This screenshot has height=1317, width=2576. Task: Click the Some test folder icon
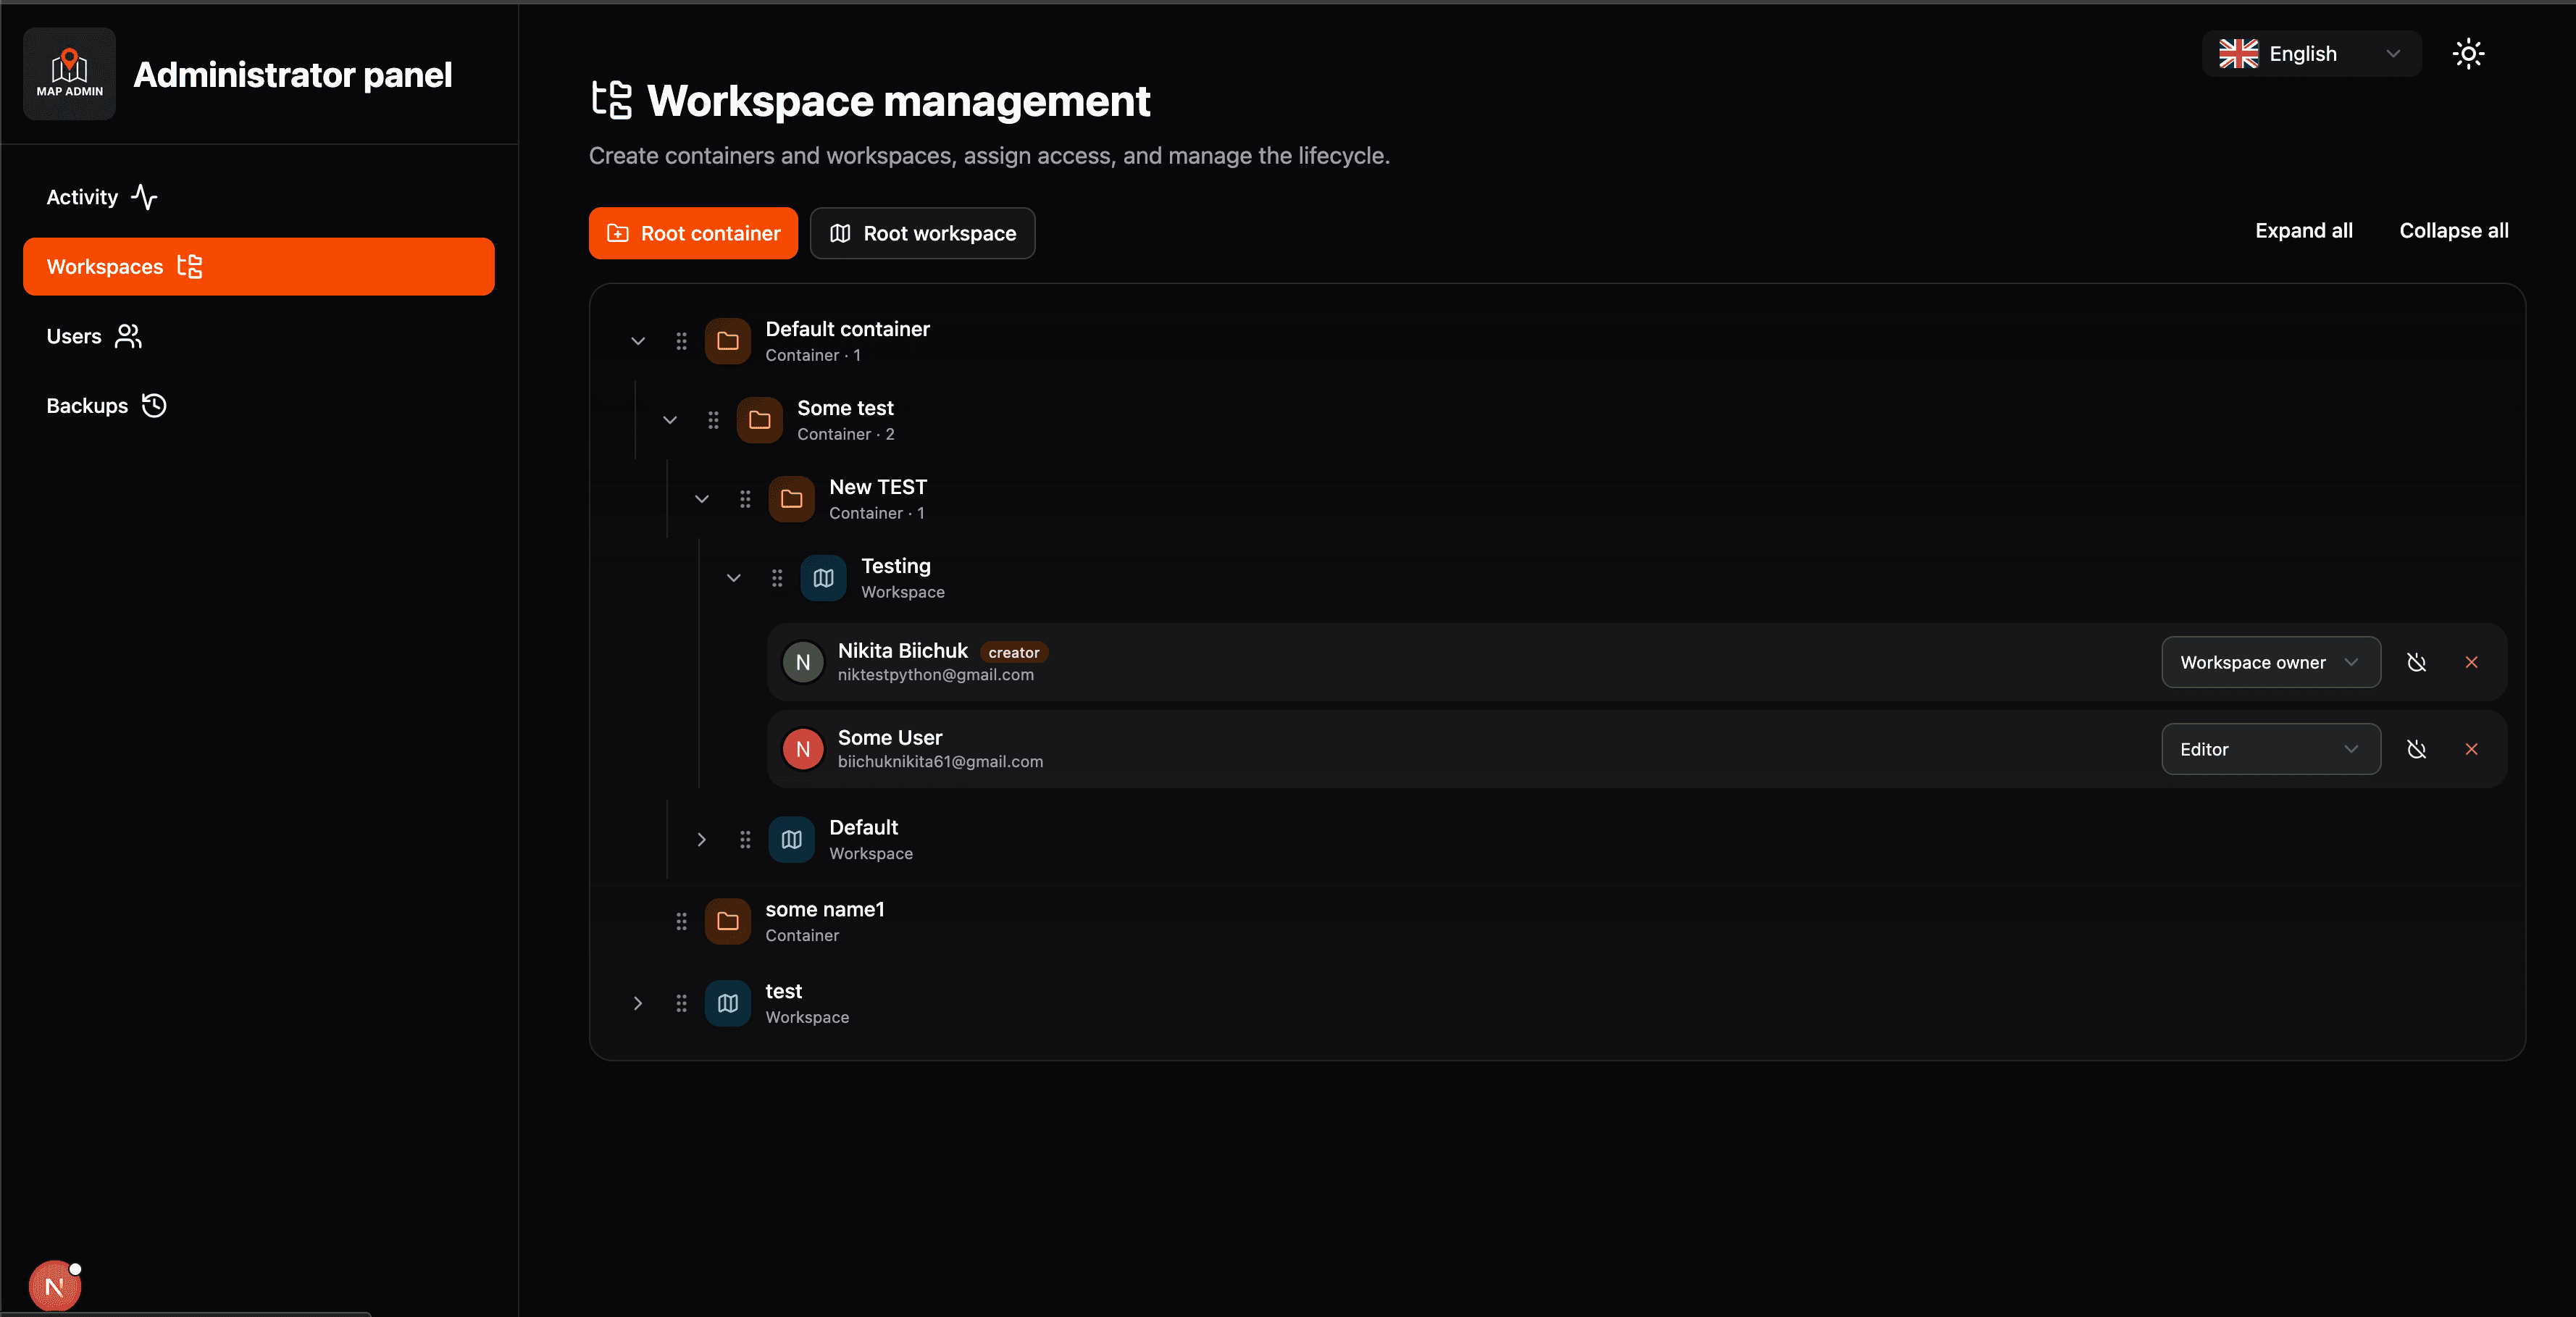tap(760, 421)
